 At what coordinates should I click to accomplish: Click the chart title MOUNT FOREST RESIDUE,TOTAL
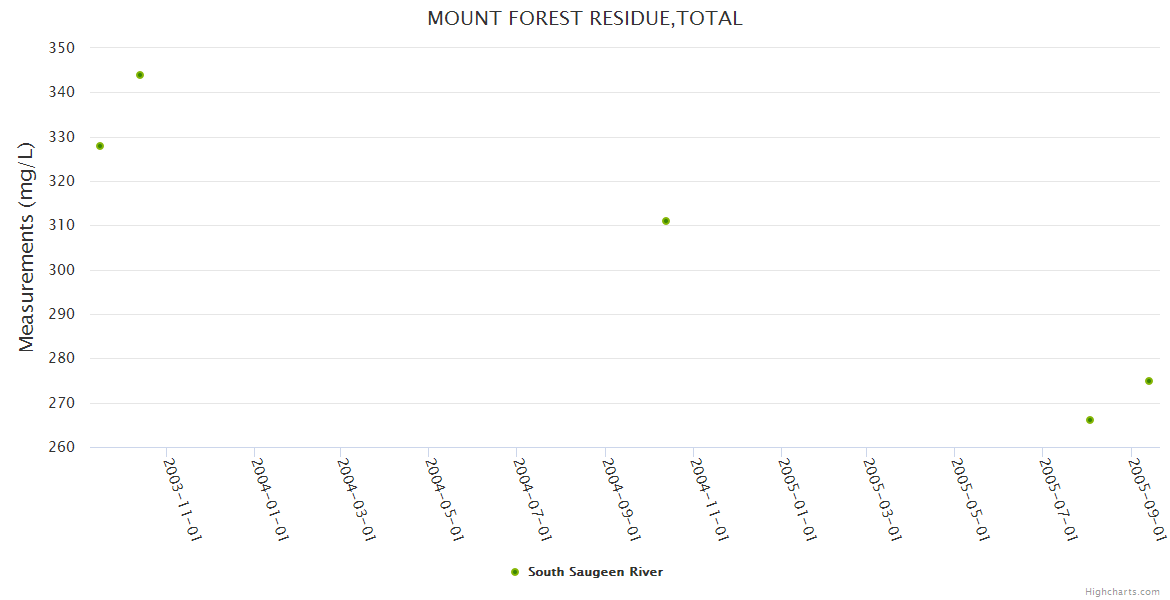point(585,18)
